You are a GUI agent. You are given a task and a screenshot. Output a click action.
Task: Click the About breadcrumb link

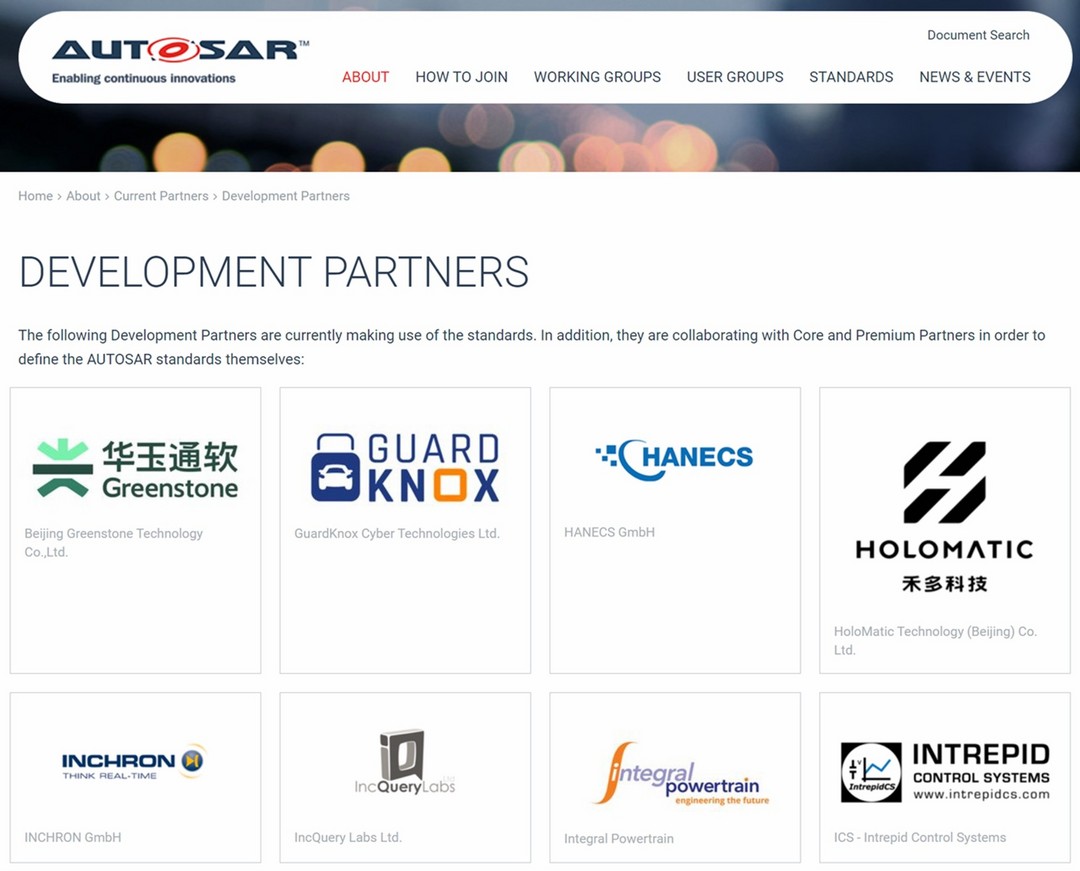pyautogui.click(x=83, y=196)
